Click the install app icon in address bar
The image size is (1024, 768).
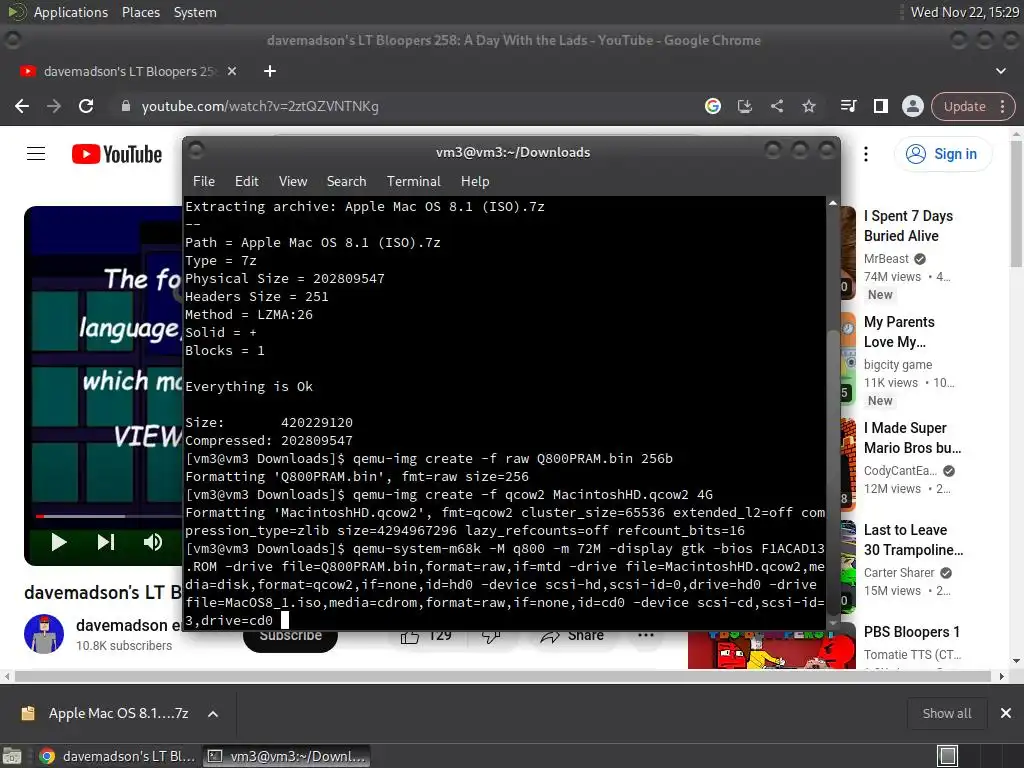(744, 106)
